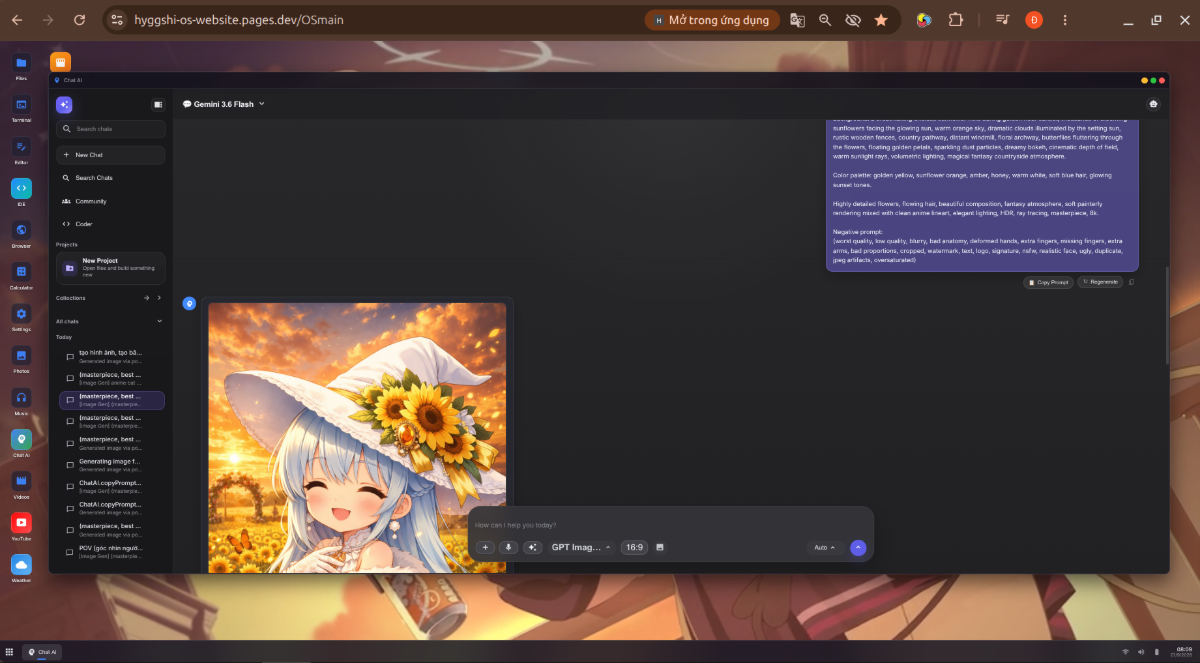This screenshot has height=663, width=1200.
Task: Launch Browser from the dock
Action: click(x=21, y=230)
